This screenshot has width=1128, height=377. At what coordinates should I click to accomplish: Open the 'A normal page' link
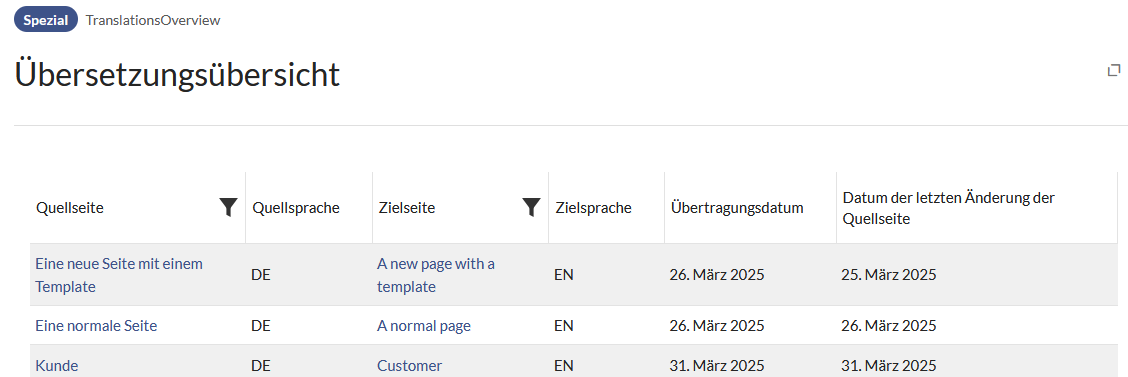coord(424,326)
